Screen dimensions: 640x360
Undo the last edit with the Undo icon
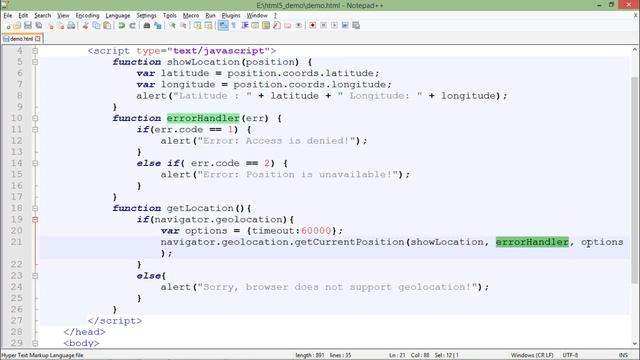[121, 26]
